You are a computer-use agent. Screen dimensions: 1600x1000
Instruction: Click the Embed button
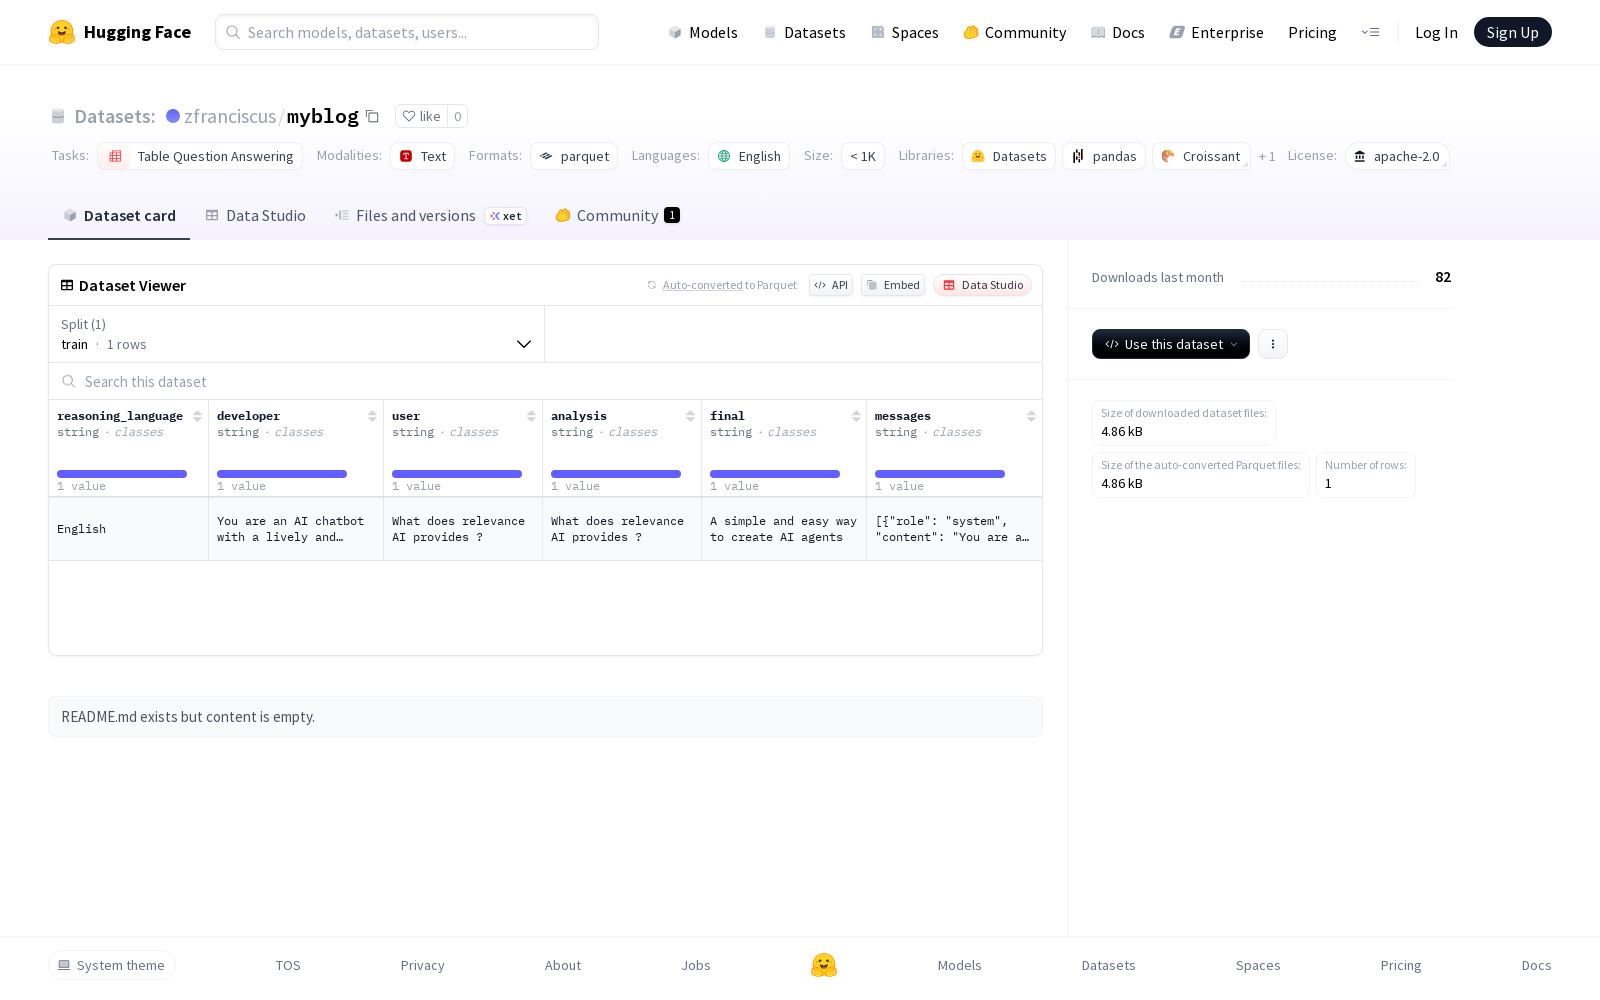[893, 285]
